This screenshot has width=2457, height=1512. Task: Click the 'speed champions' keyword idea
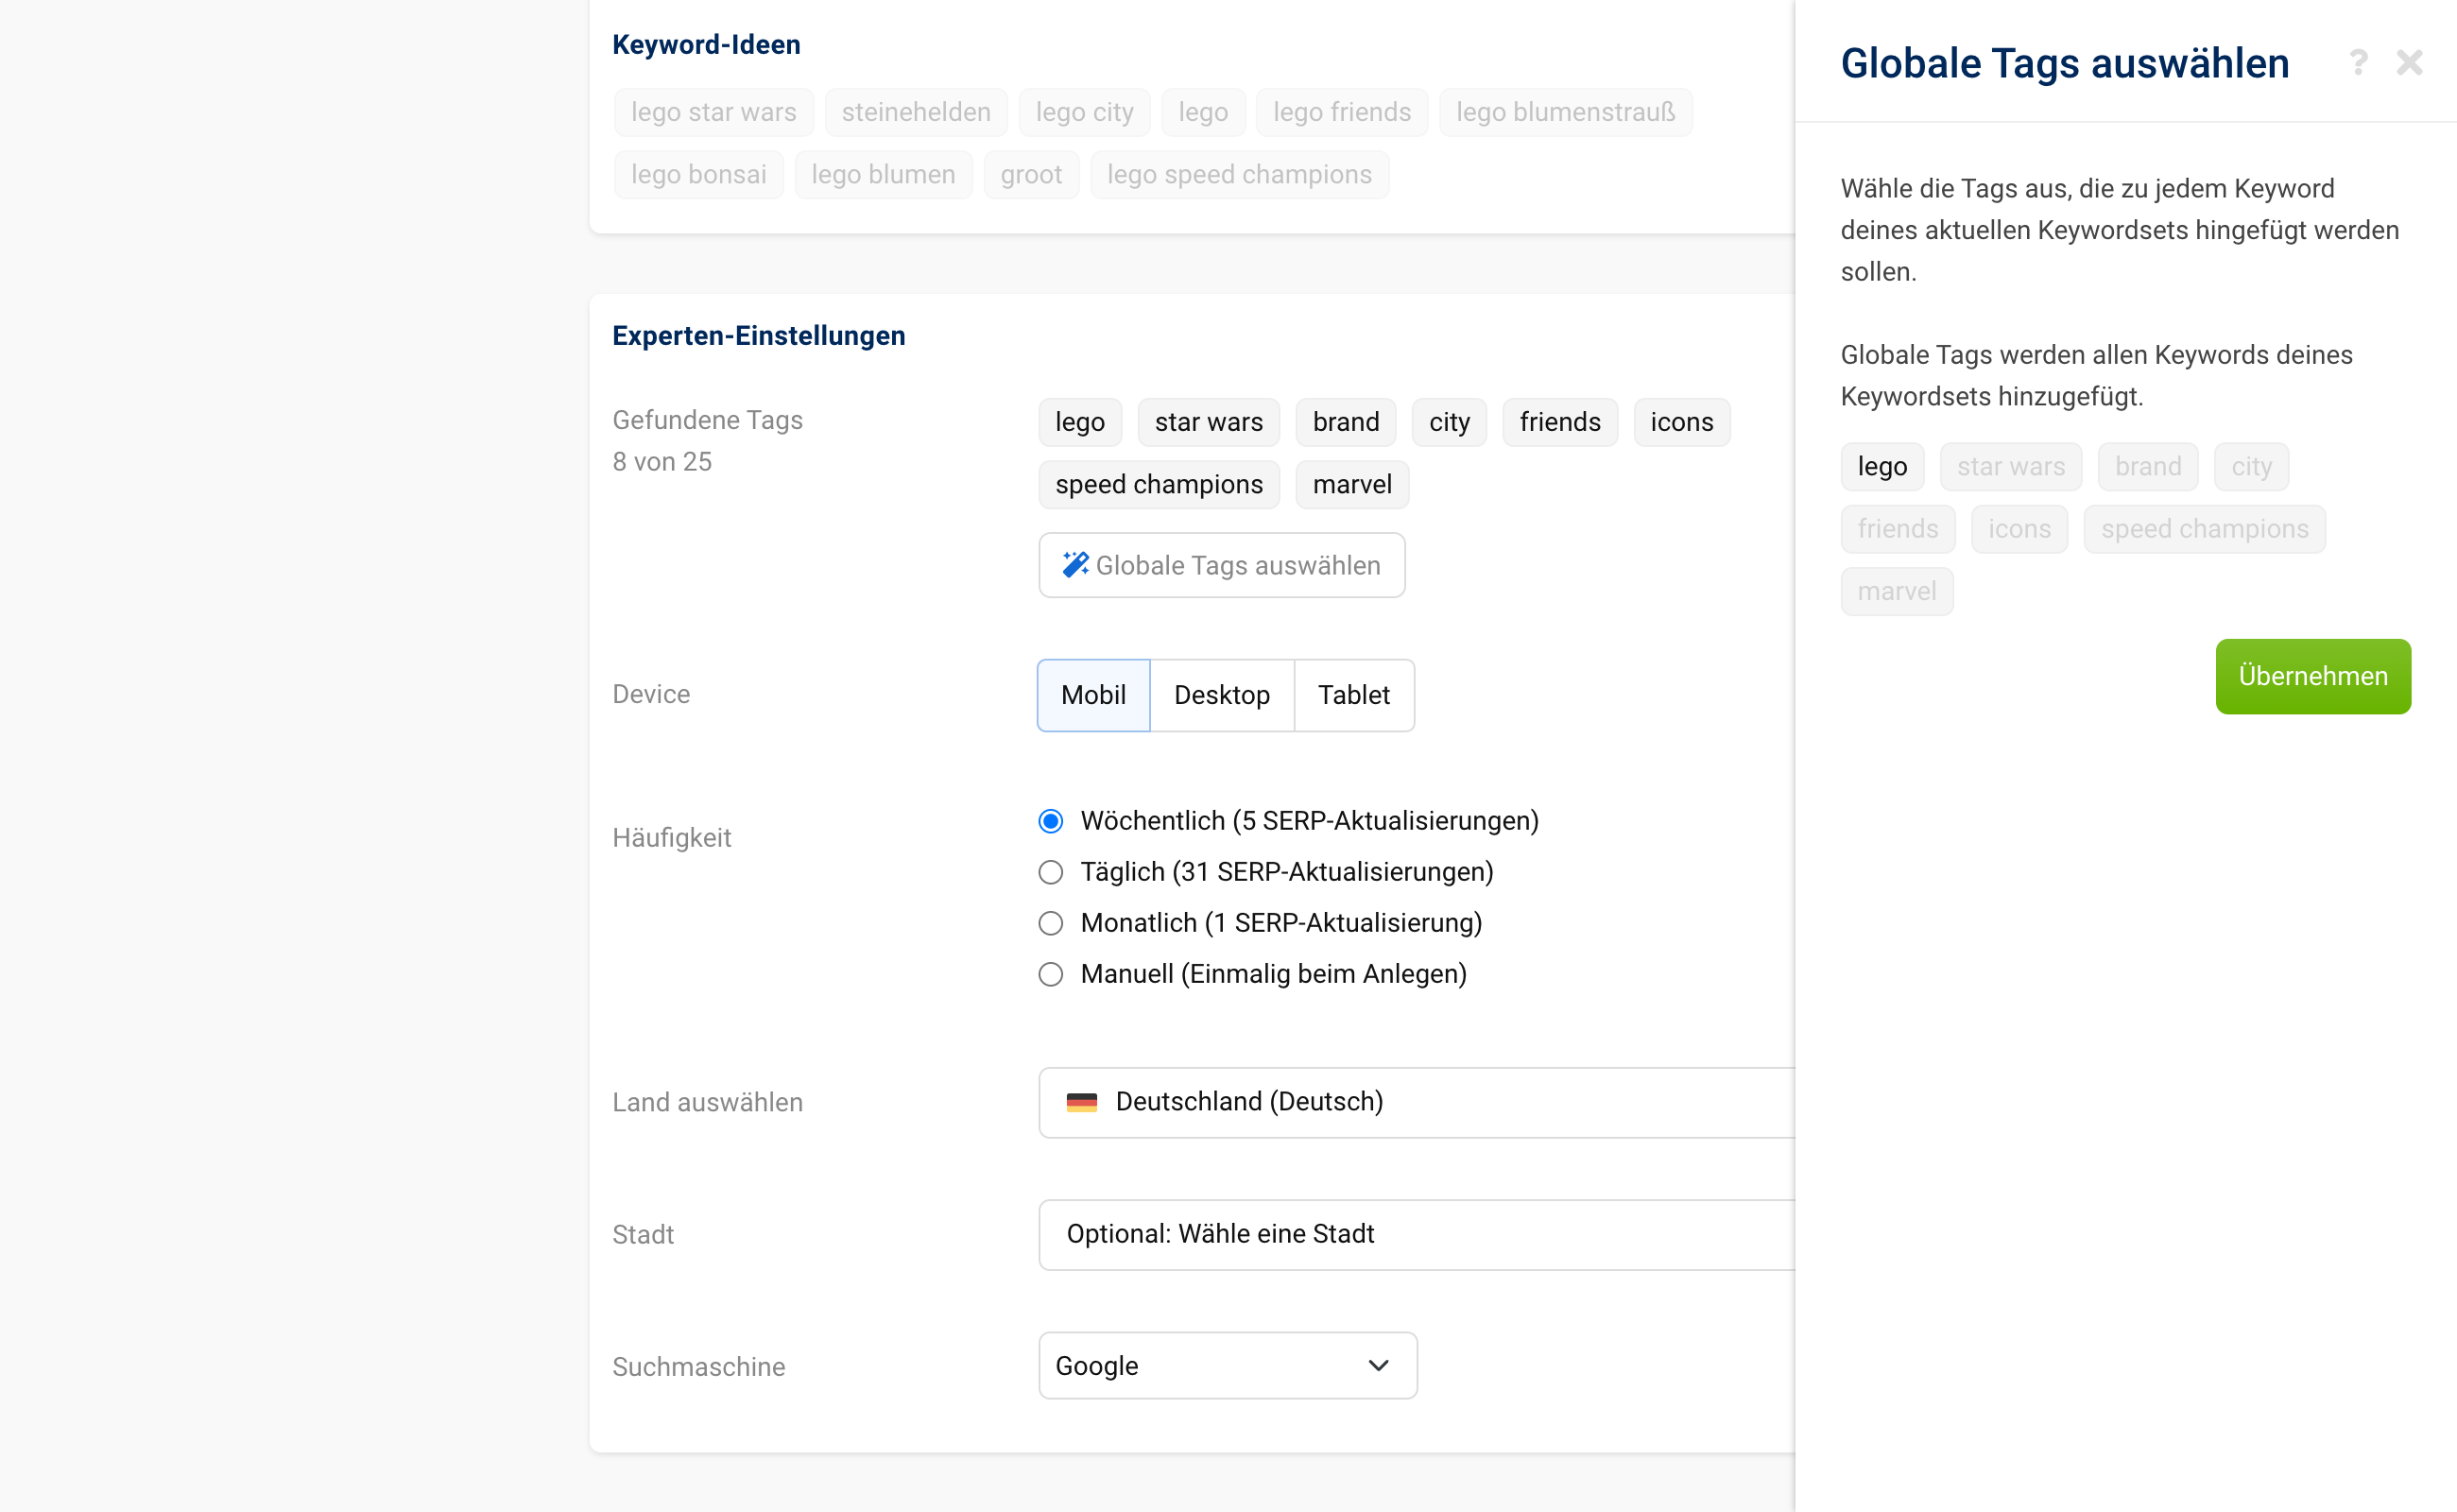point(1239,174)
